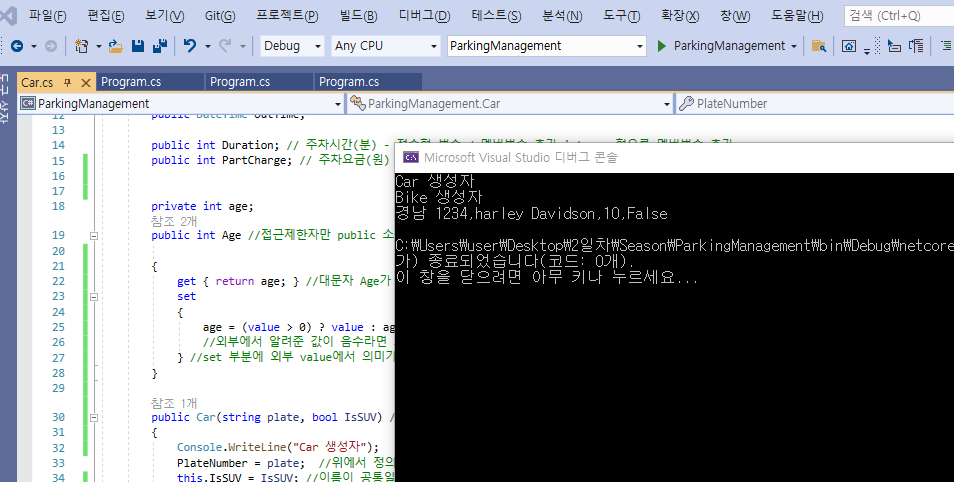This screenshot has width=954, height=482.
Task: Open the Undo history dropdown arrow
Action: (207, 46)
